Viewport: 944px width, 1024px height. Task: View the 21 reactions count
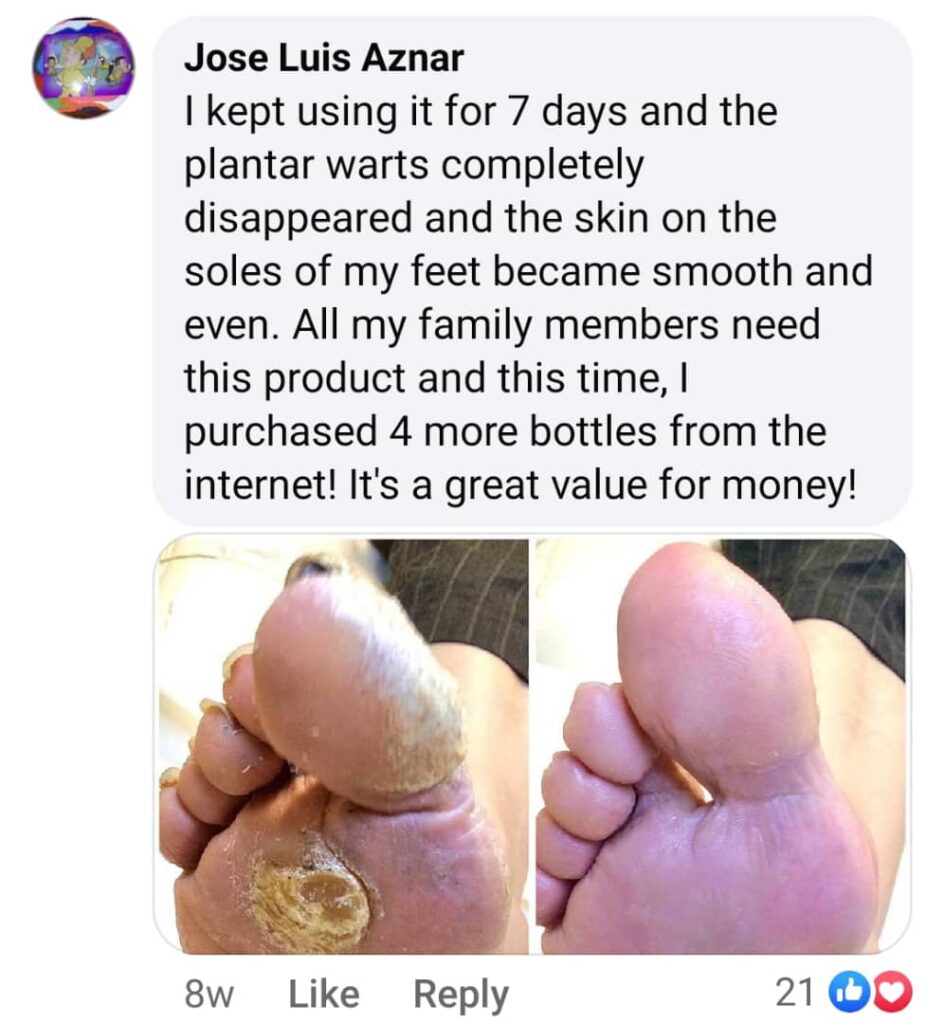tap(794, 993)
